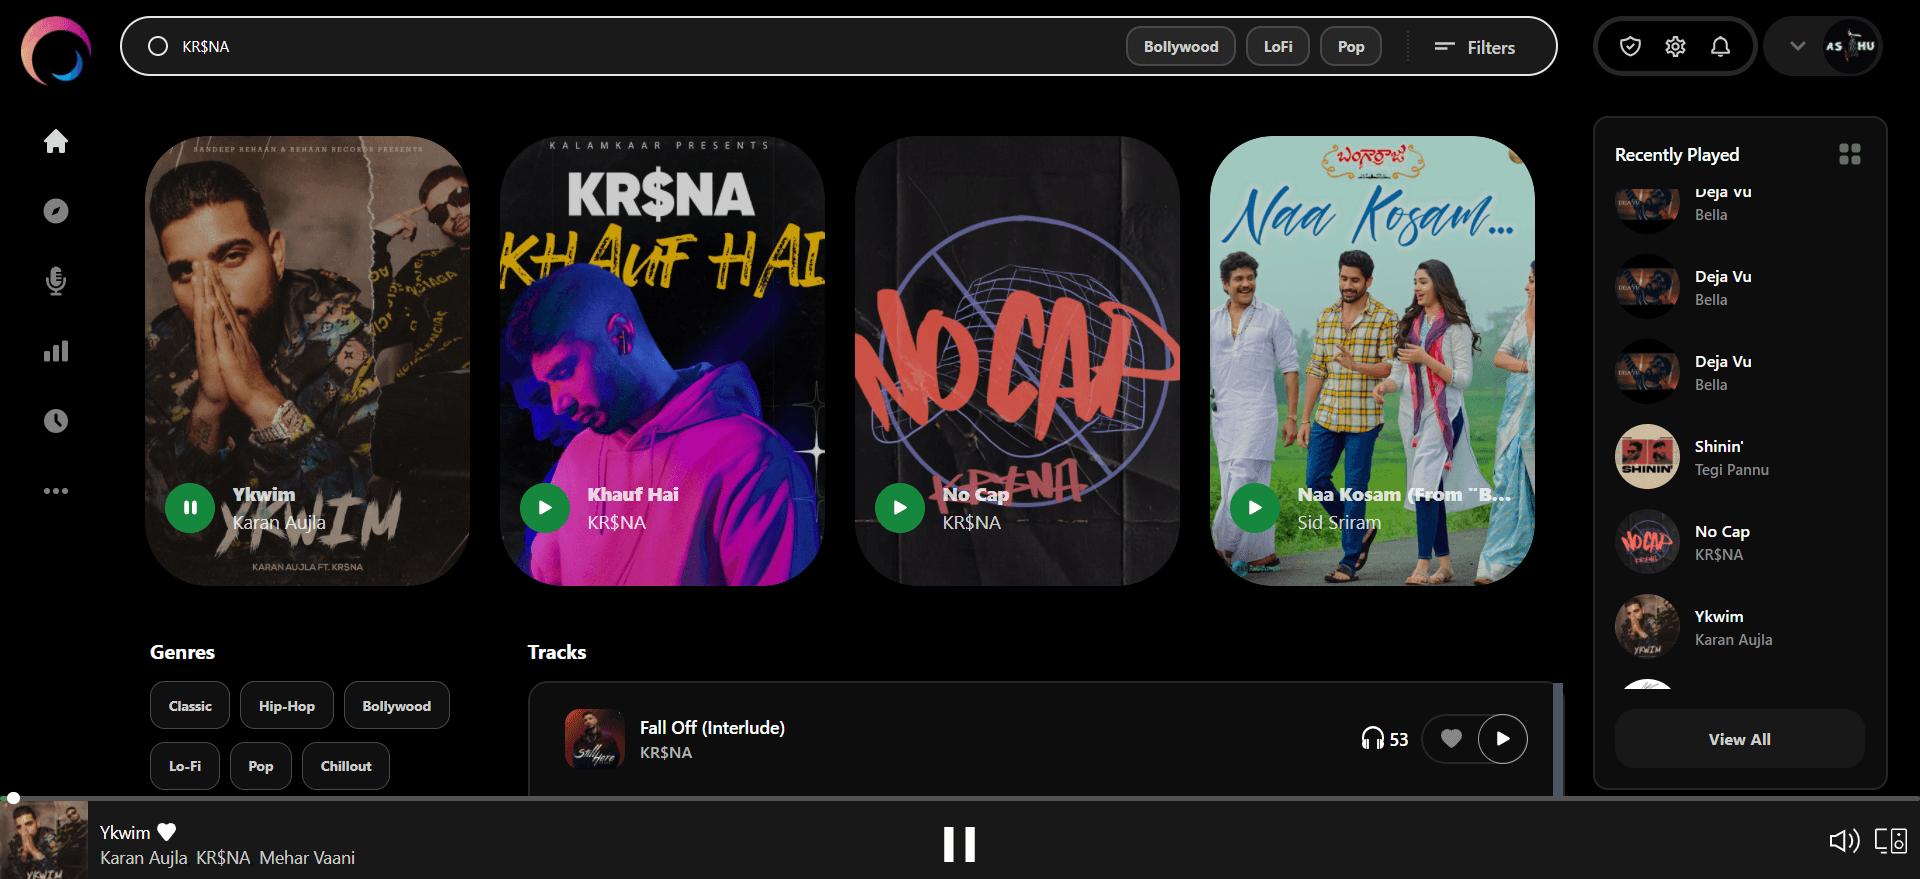Click the headphones listen count icon

(1372, 739)
